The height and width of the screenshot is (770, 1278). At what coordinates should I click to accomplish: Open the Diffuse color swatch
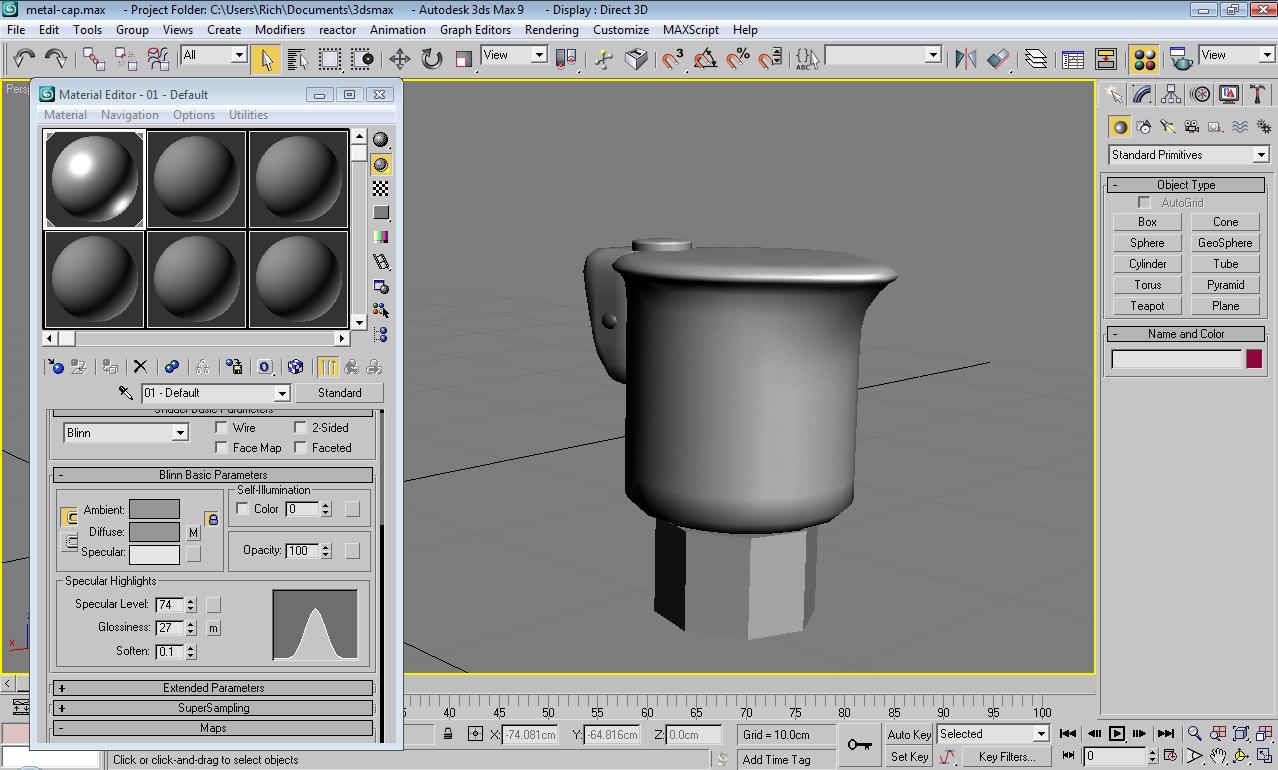tap(153, 532)
